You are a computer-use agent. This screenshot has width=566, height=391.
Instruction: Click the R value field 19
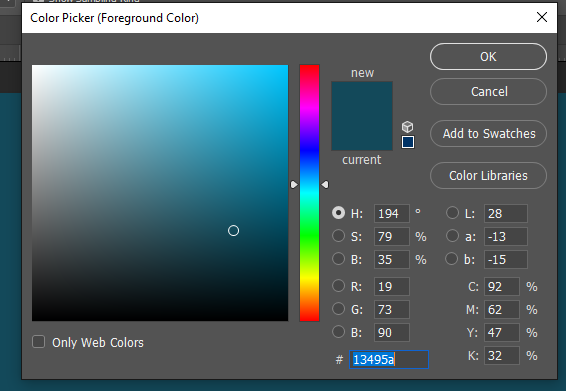pyautogui.click(x=392, y=287)
